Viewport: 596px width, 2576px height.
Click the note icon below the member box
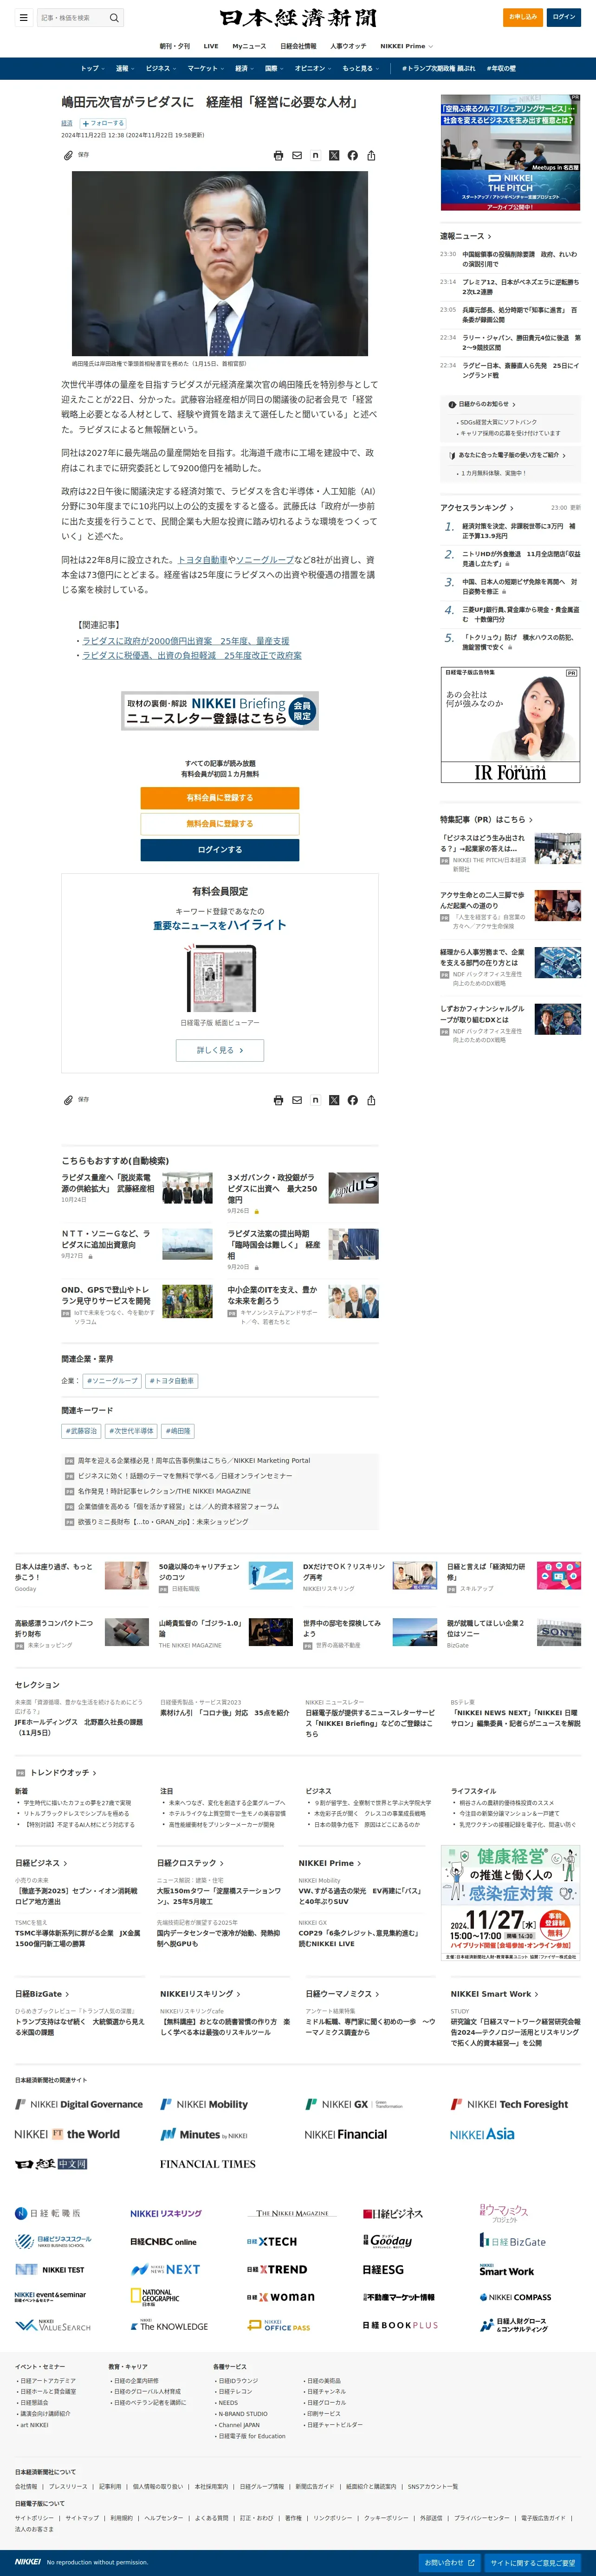pyautogui.click(x=315, y=1100)
